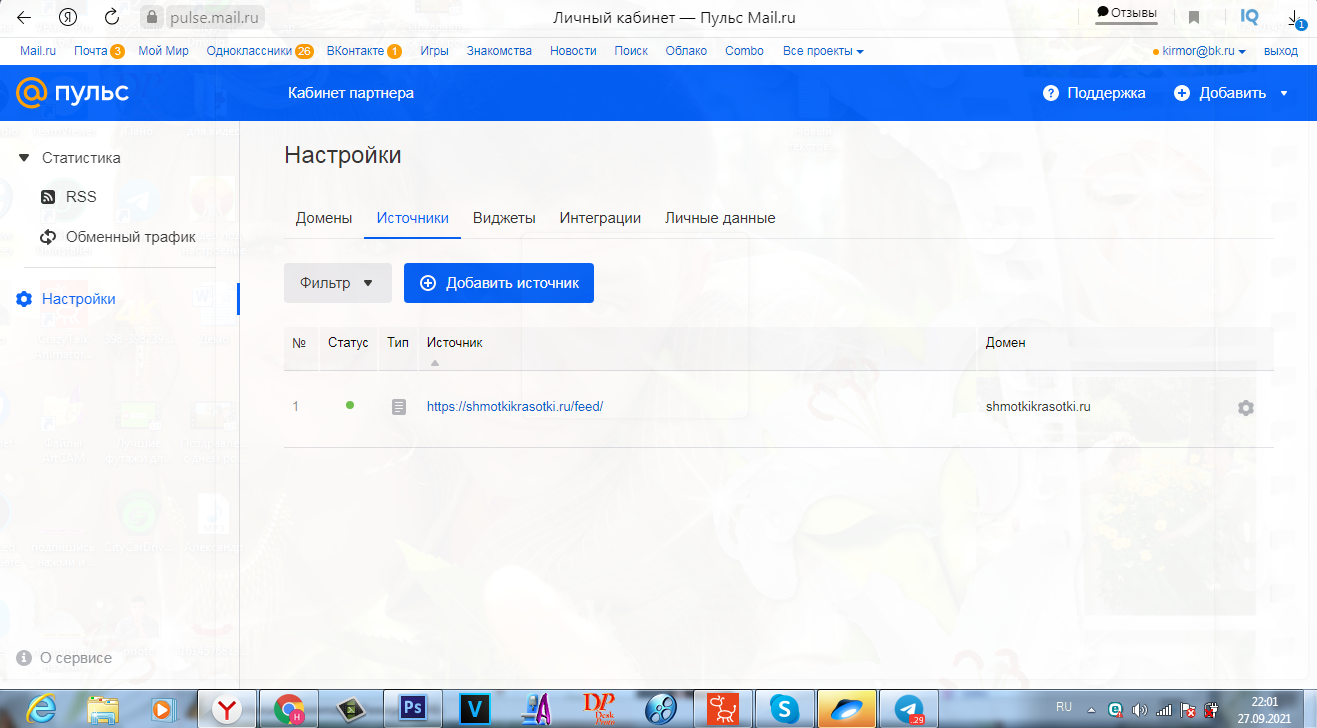This screenshot has width=1317, height=728.
Task: Click the plus icon next to Добавить
Action: click(1182, 93)
